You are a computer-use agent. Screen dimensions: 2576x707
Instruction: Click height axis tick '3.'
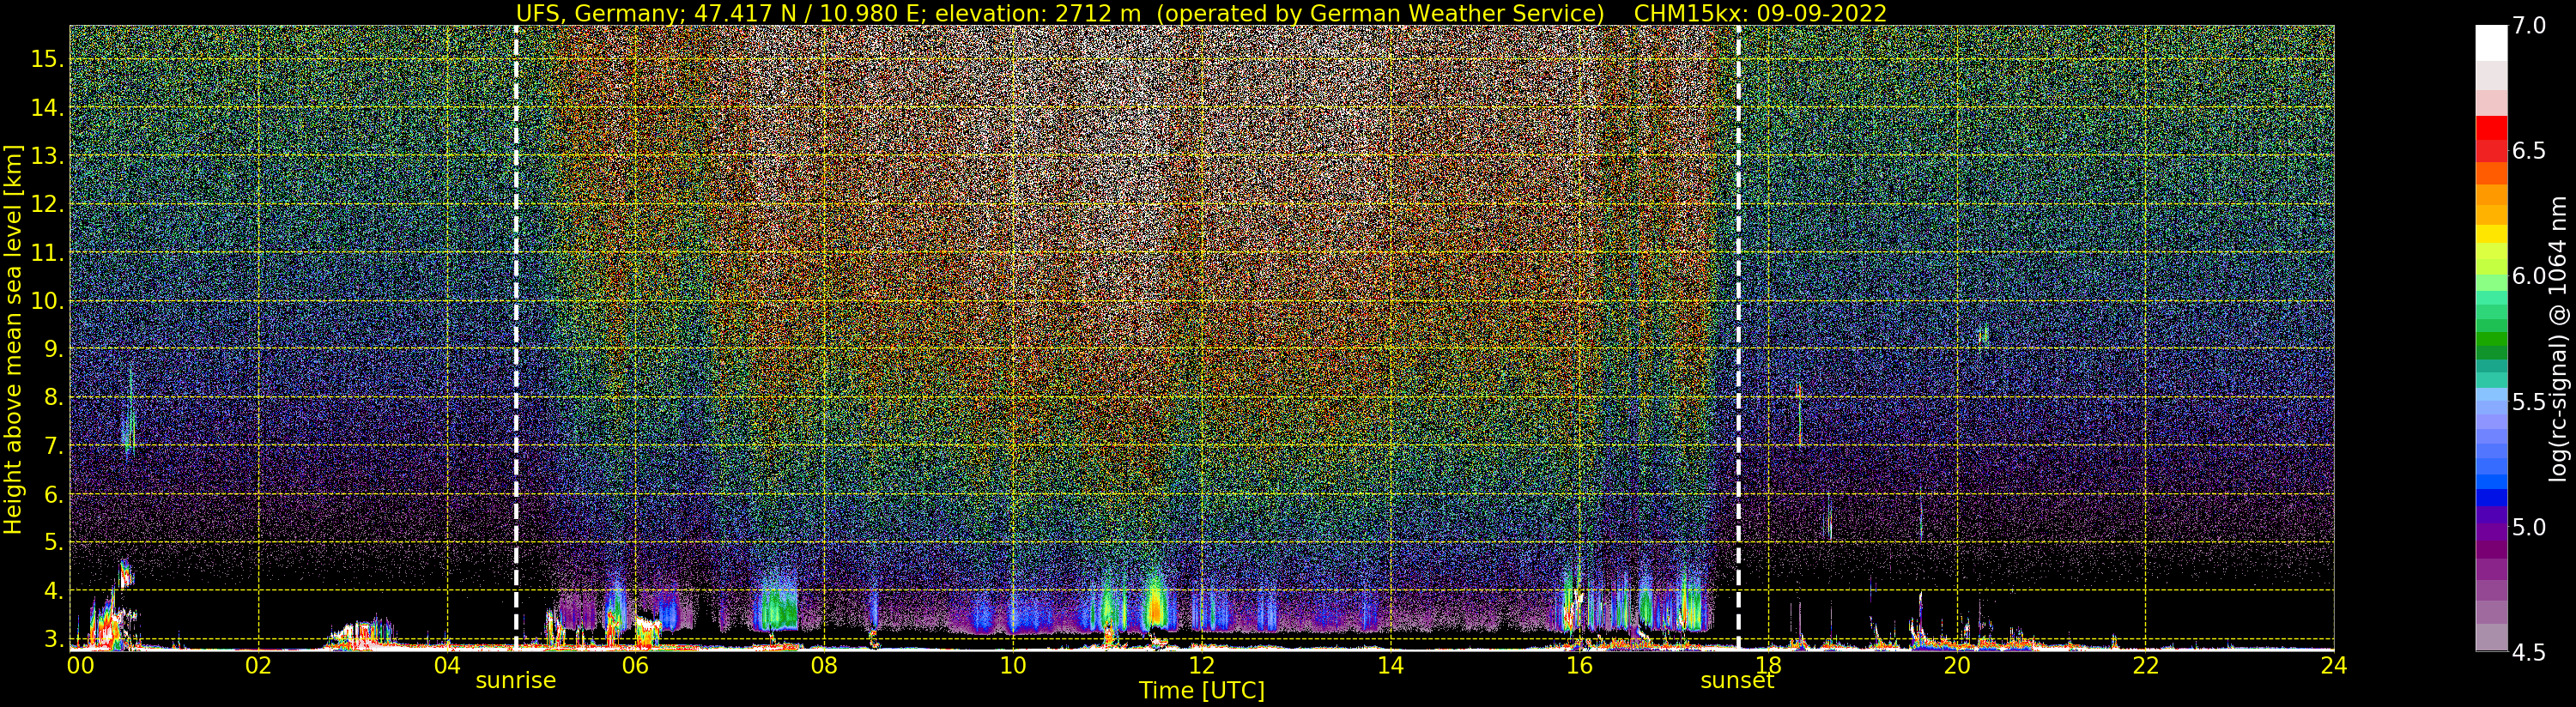tap(54, 639)
